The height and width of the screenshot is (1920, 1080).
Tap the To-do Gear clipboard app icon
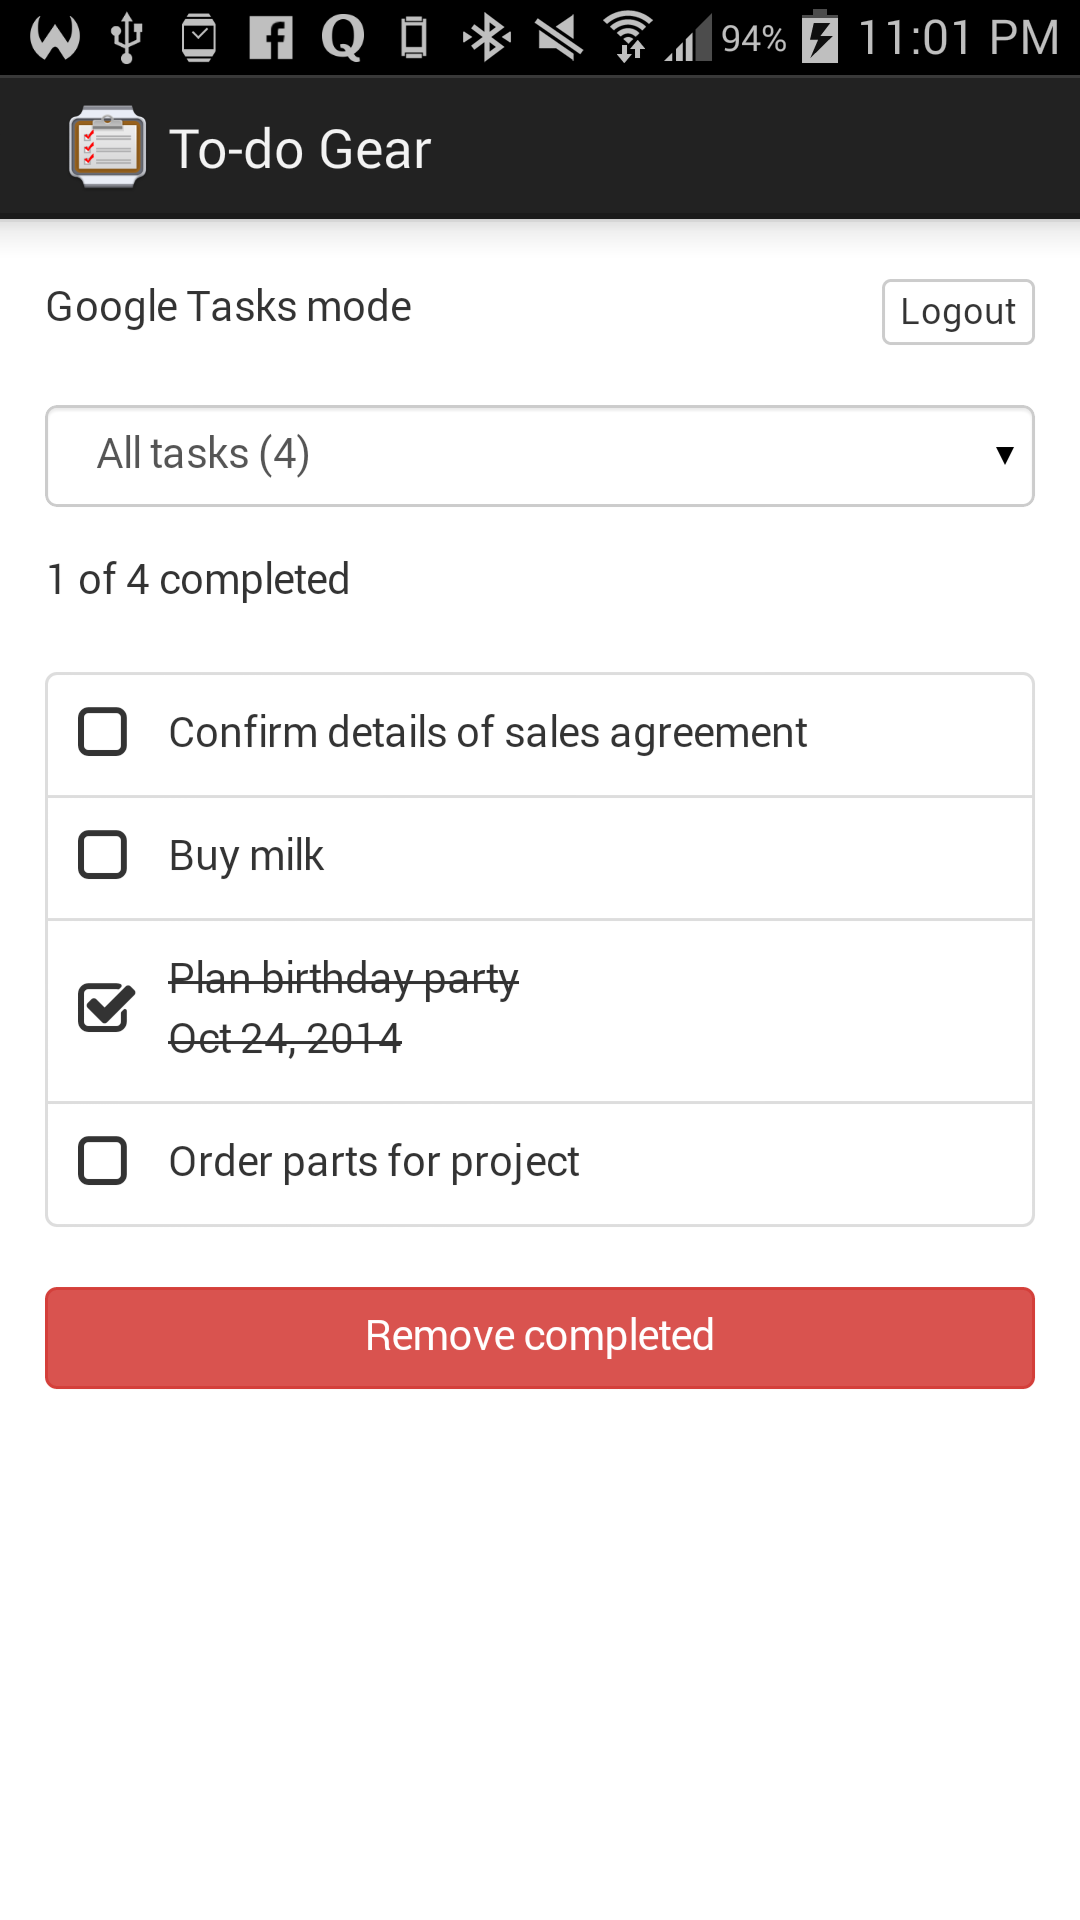click(107, 147)
